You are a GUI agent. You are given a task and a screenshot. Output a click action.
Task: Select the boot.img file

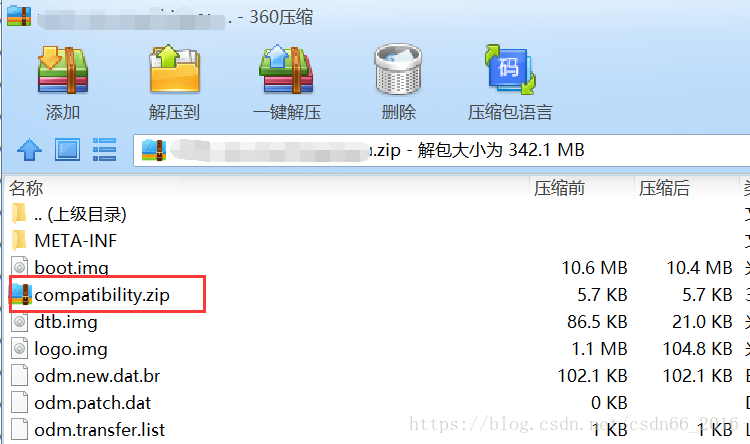(71, 267)
